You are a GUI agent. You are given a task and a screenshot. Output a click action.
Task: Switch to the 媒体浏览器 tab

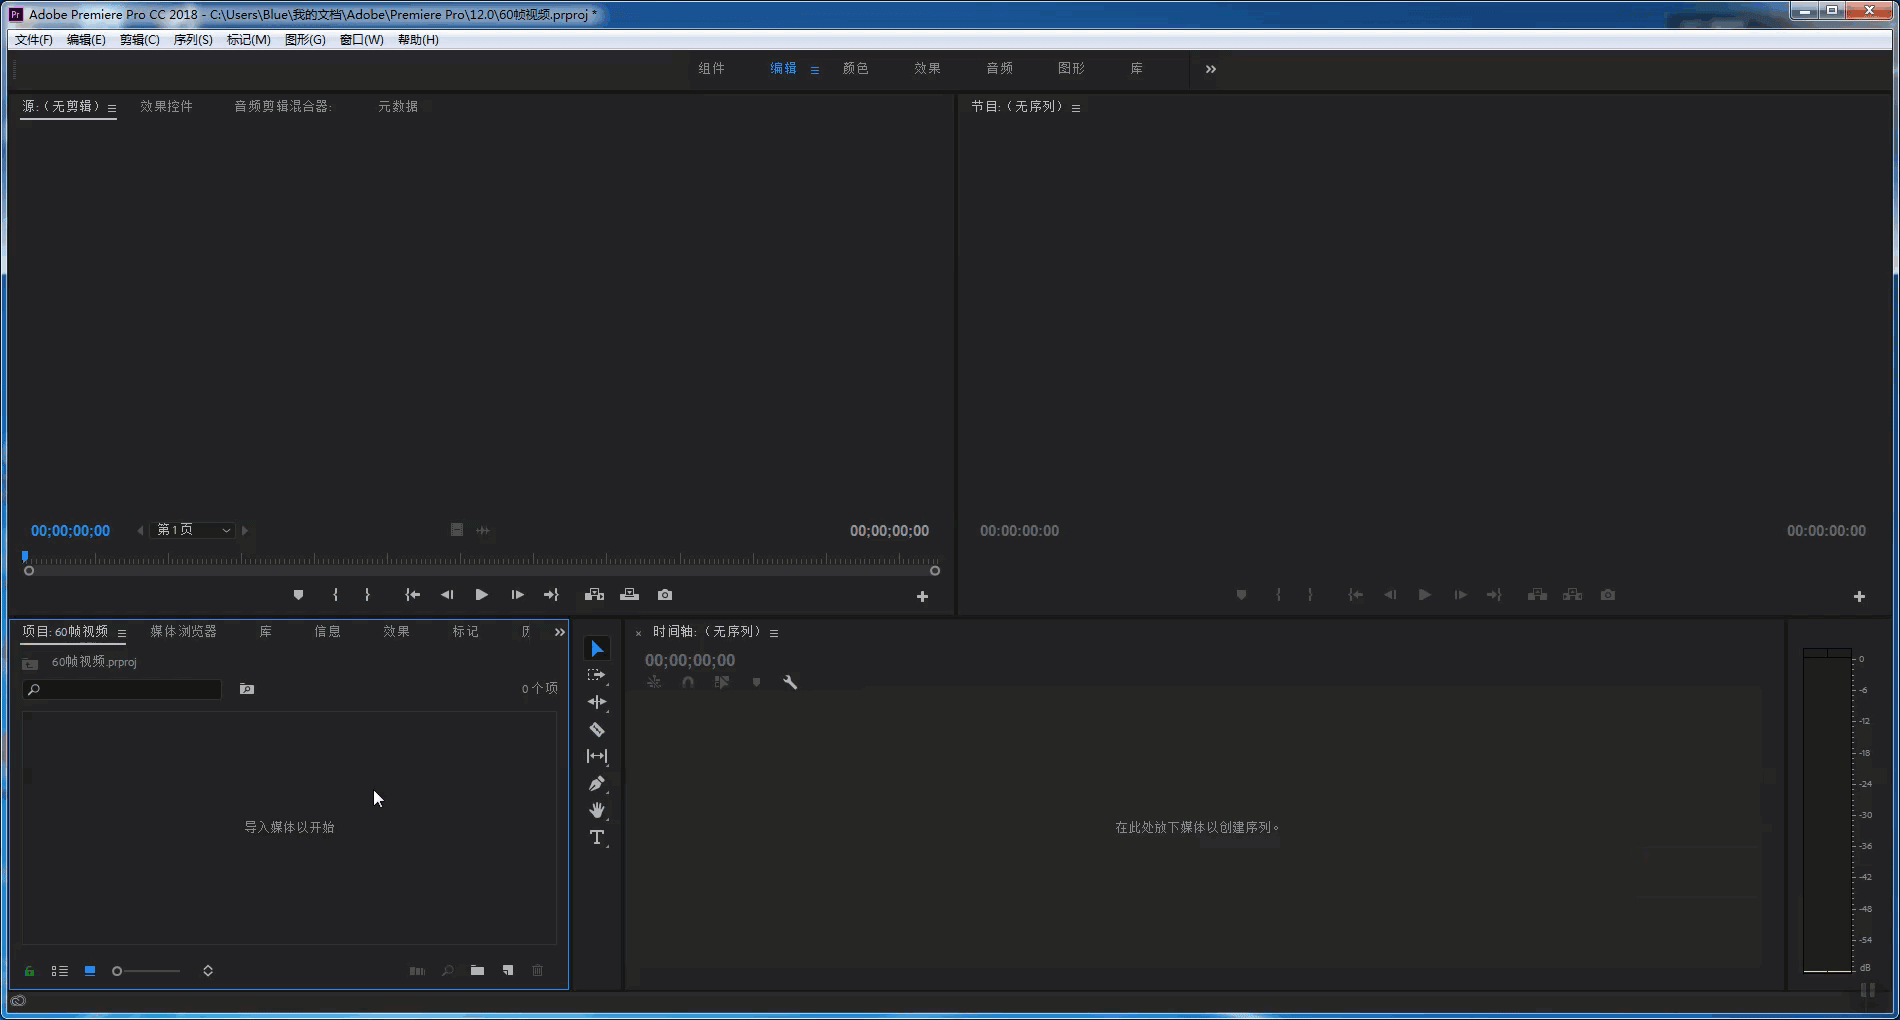click(x=183, y=632)
